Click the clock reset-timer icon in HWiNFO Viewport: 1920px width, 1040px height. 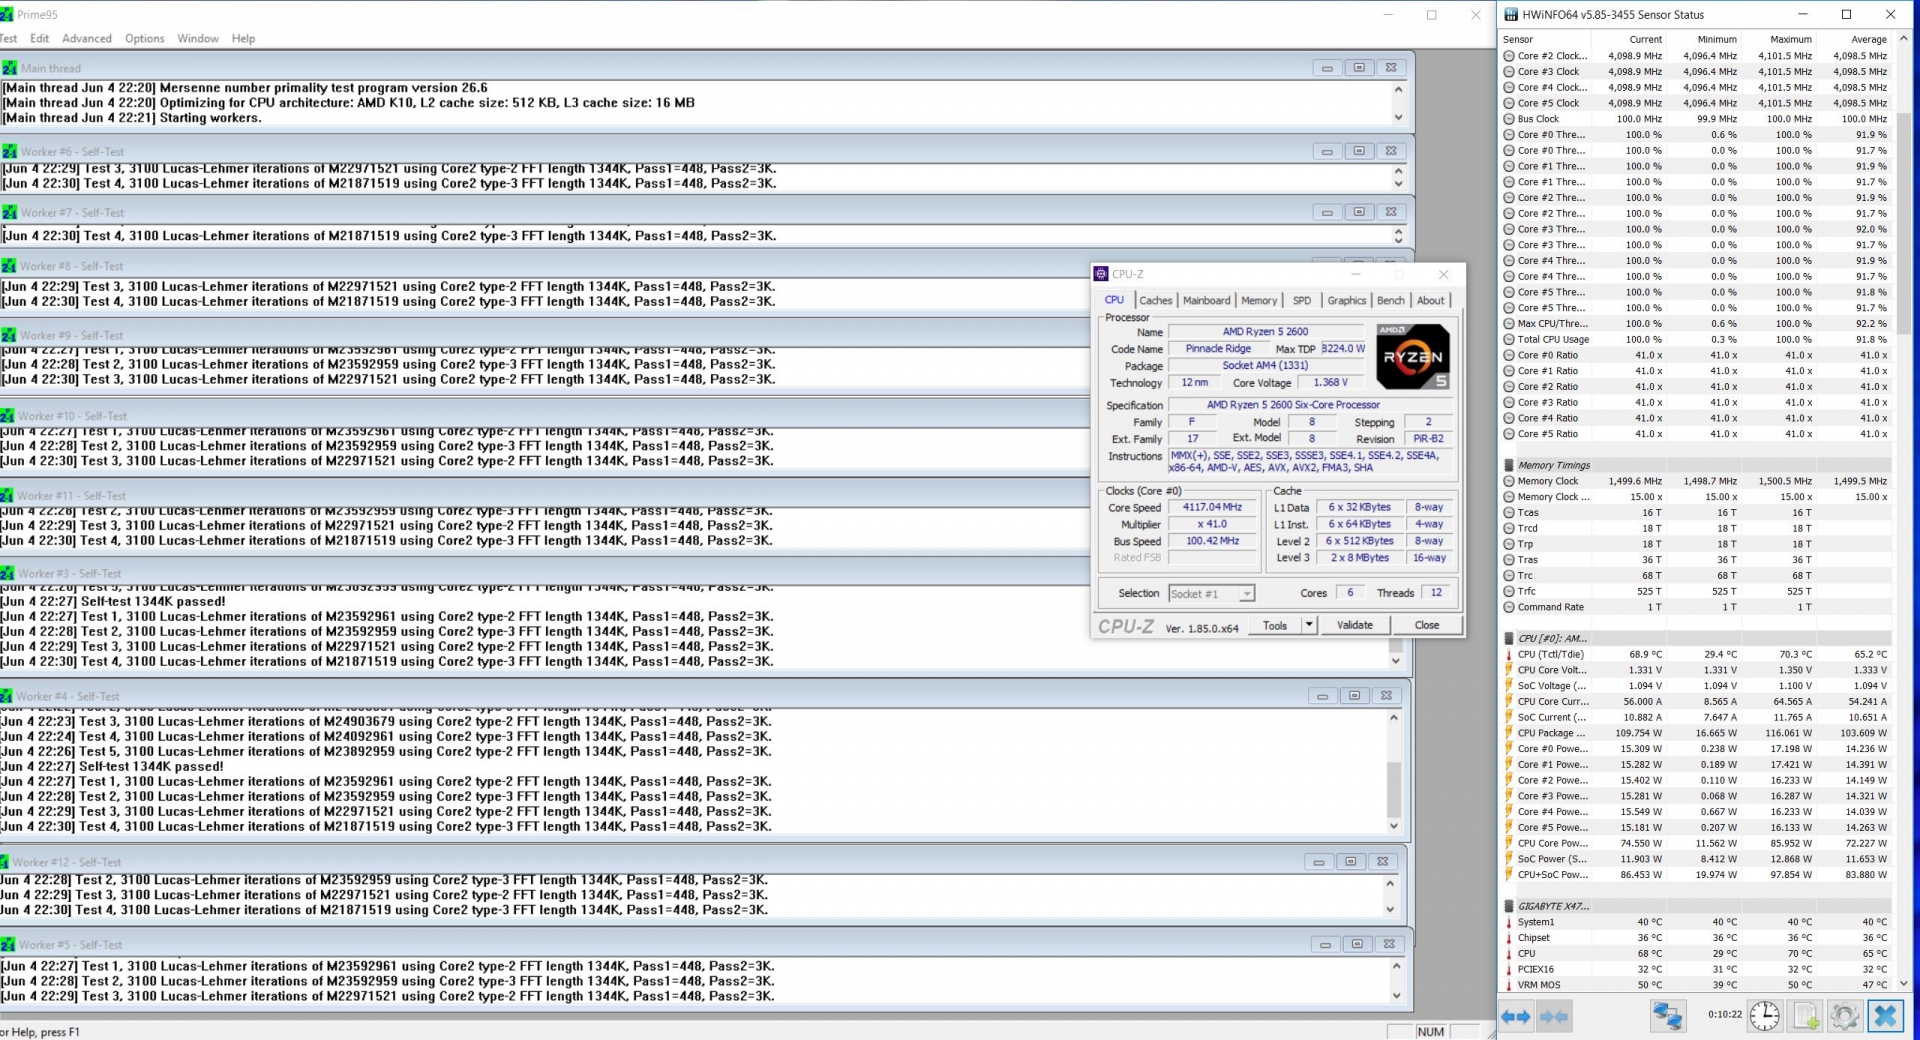click(x=1765, y=1016)
